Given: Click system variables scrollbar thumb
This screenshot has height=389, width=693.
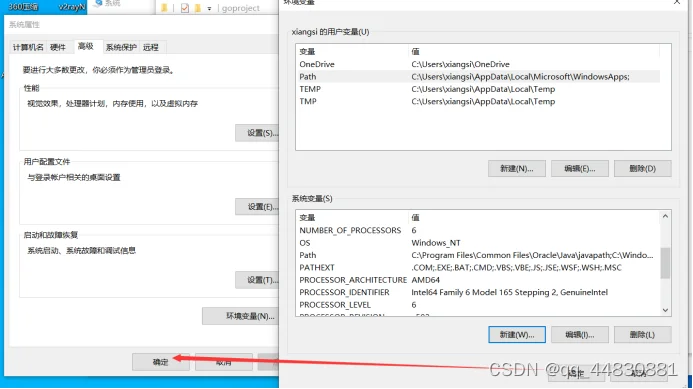Looking at the screenshot, I should (x=665, y=263).
